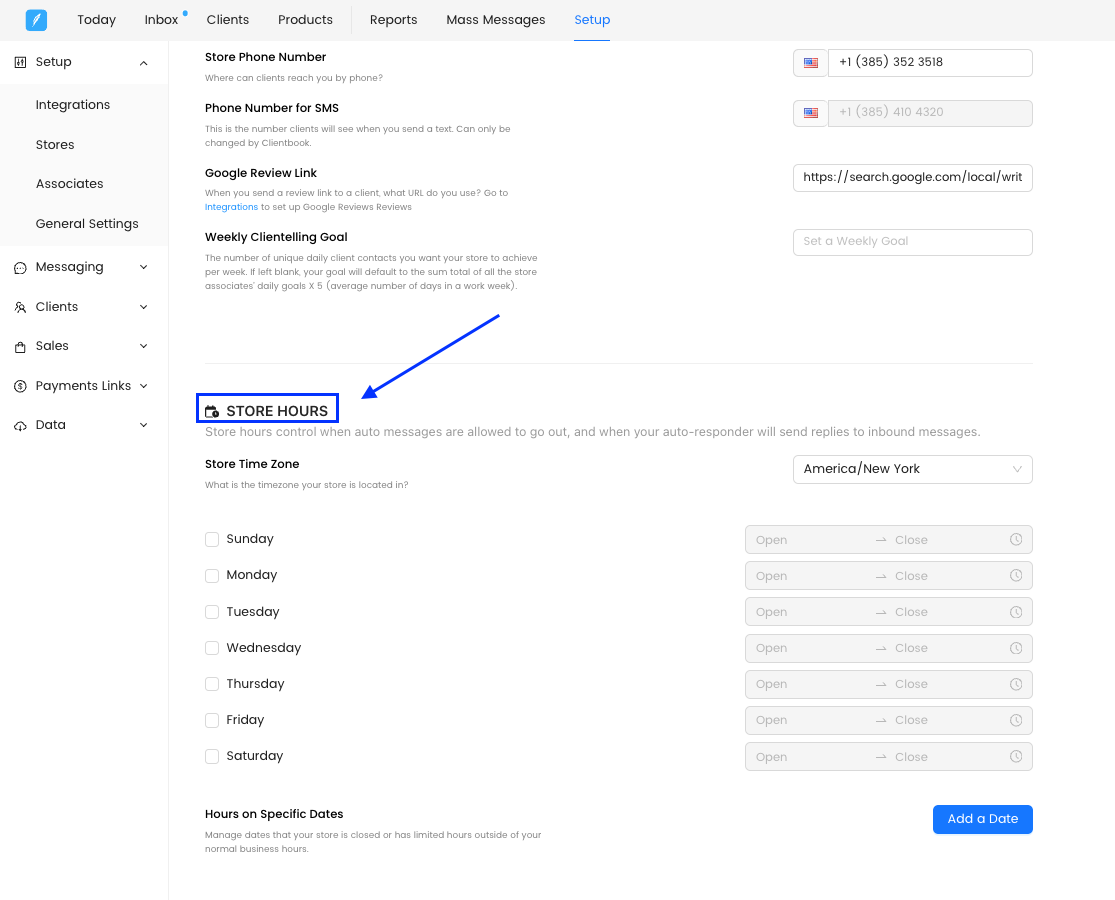1115x900 pixels.
Task: Expand the Messaging sidebar section
Action: [x=144, y=267]
